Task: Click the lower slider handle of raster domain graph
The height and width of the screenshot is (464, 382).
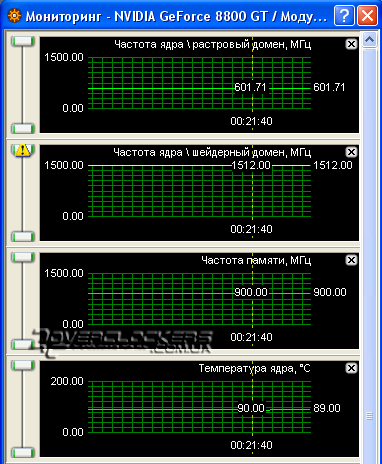Action: (23, 128)
